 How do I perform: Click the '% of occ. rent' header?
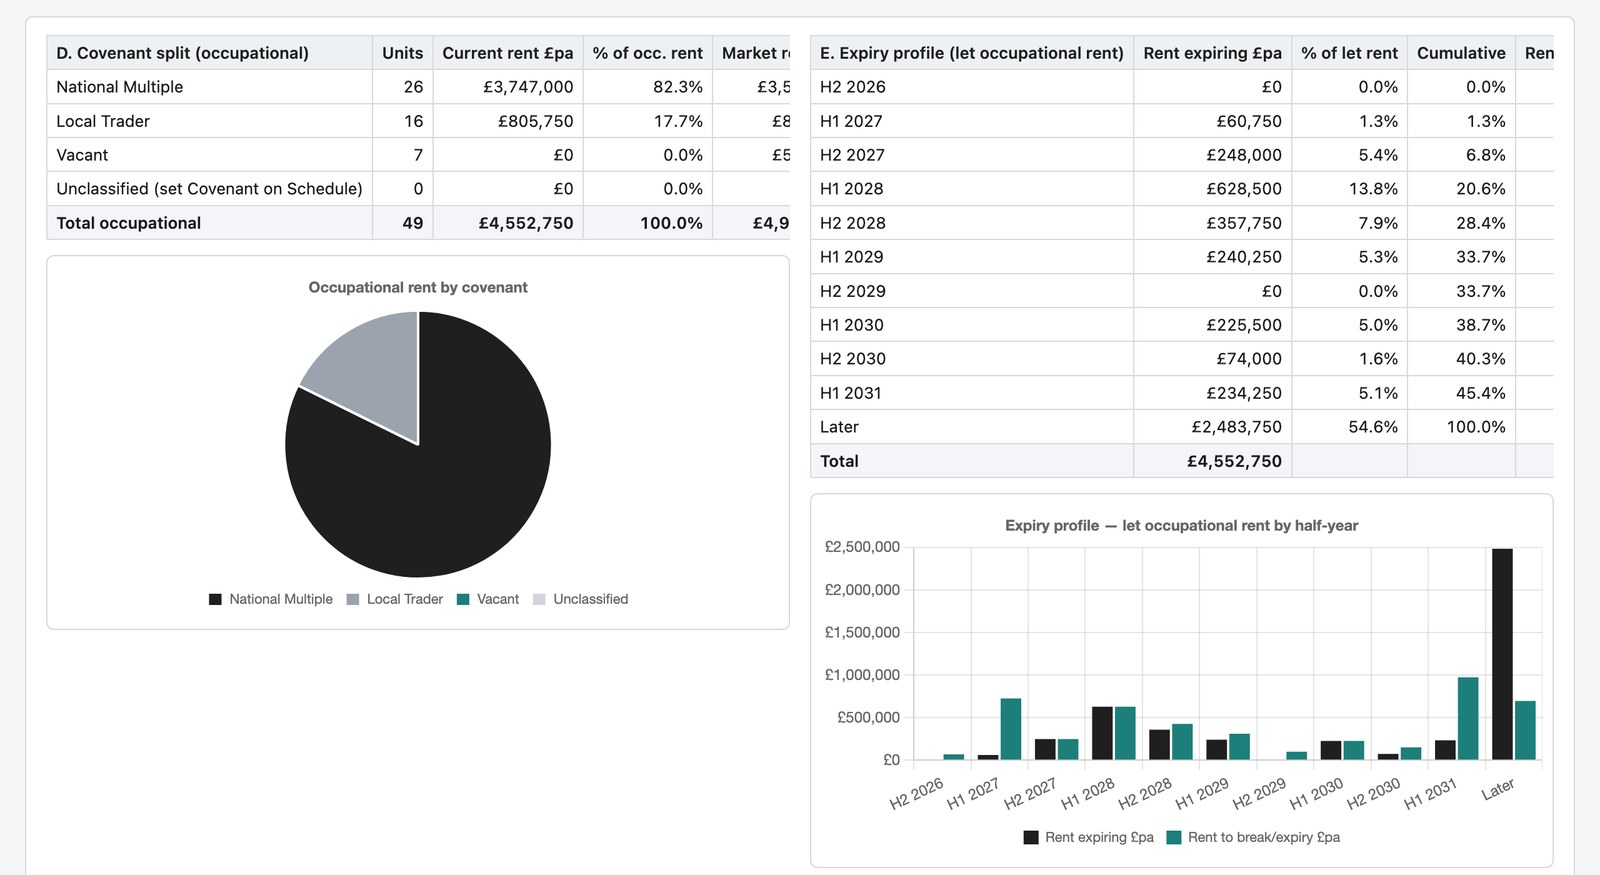(x=648, y=53)
